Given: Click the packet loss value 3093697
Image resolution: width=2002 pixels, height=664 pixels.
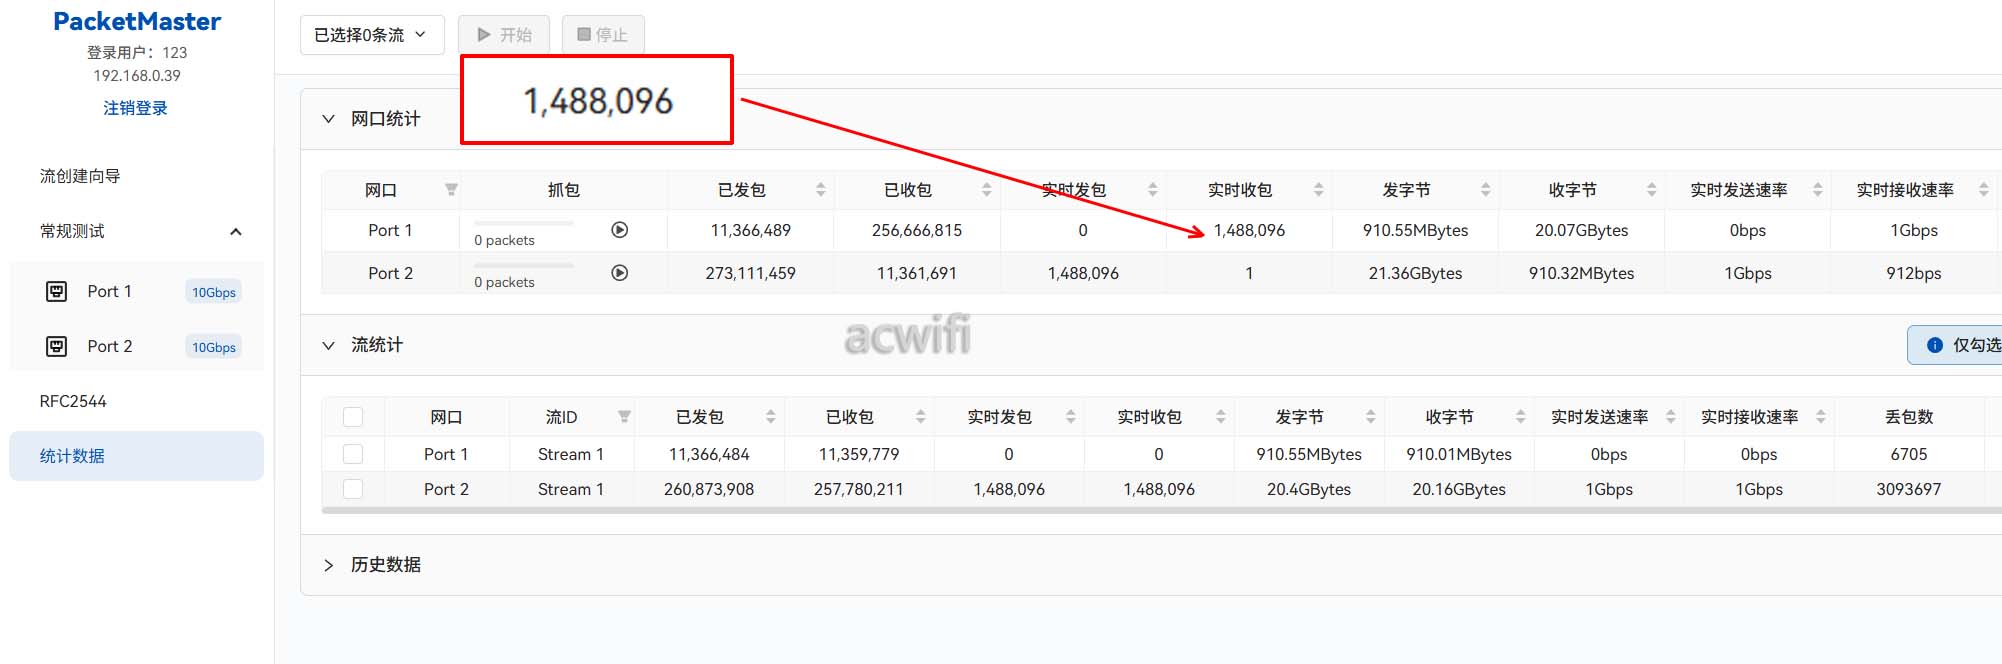Looking at the screenshot, I should tap(1909, 489).
